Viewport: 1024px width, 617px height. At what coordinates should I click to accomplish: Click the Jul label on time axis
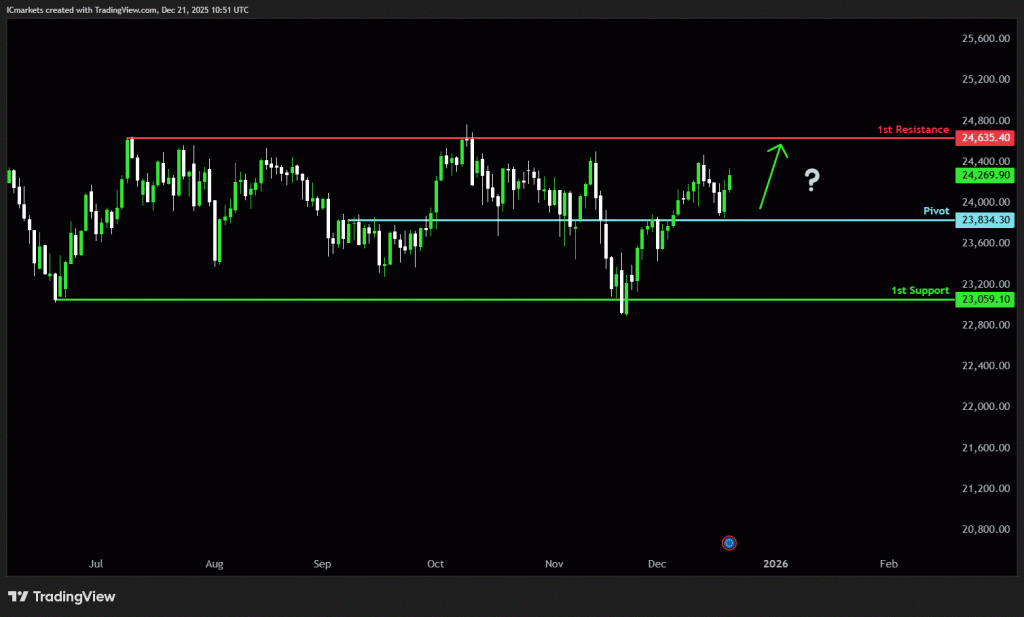pos(96,564)
